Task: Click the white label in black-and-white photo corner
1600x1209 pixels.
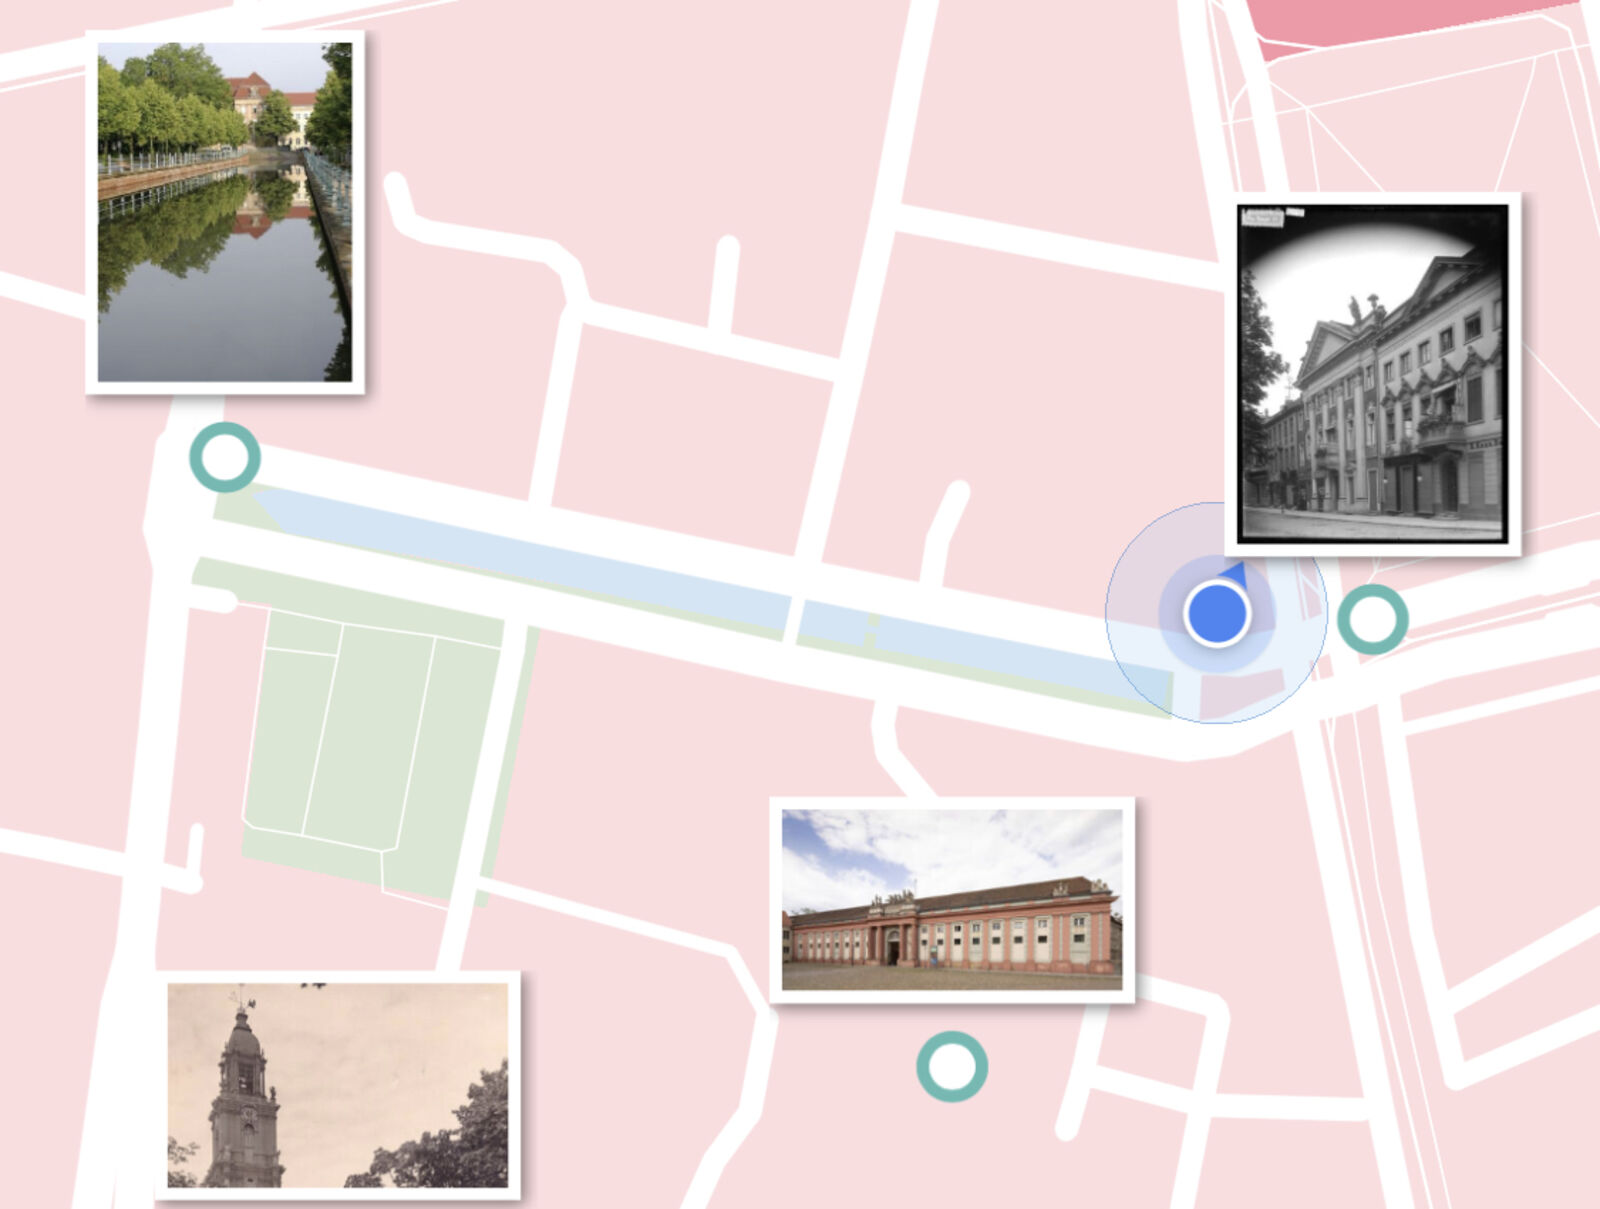Action: pos(1262,217)
